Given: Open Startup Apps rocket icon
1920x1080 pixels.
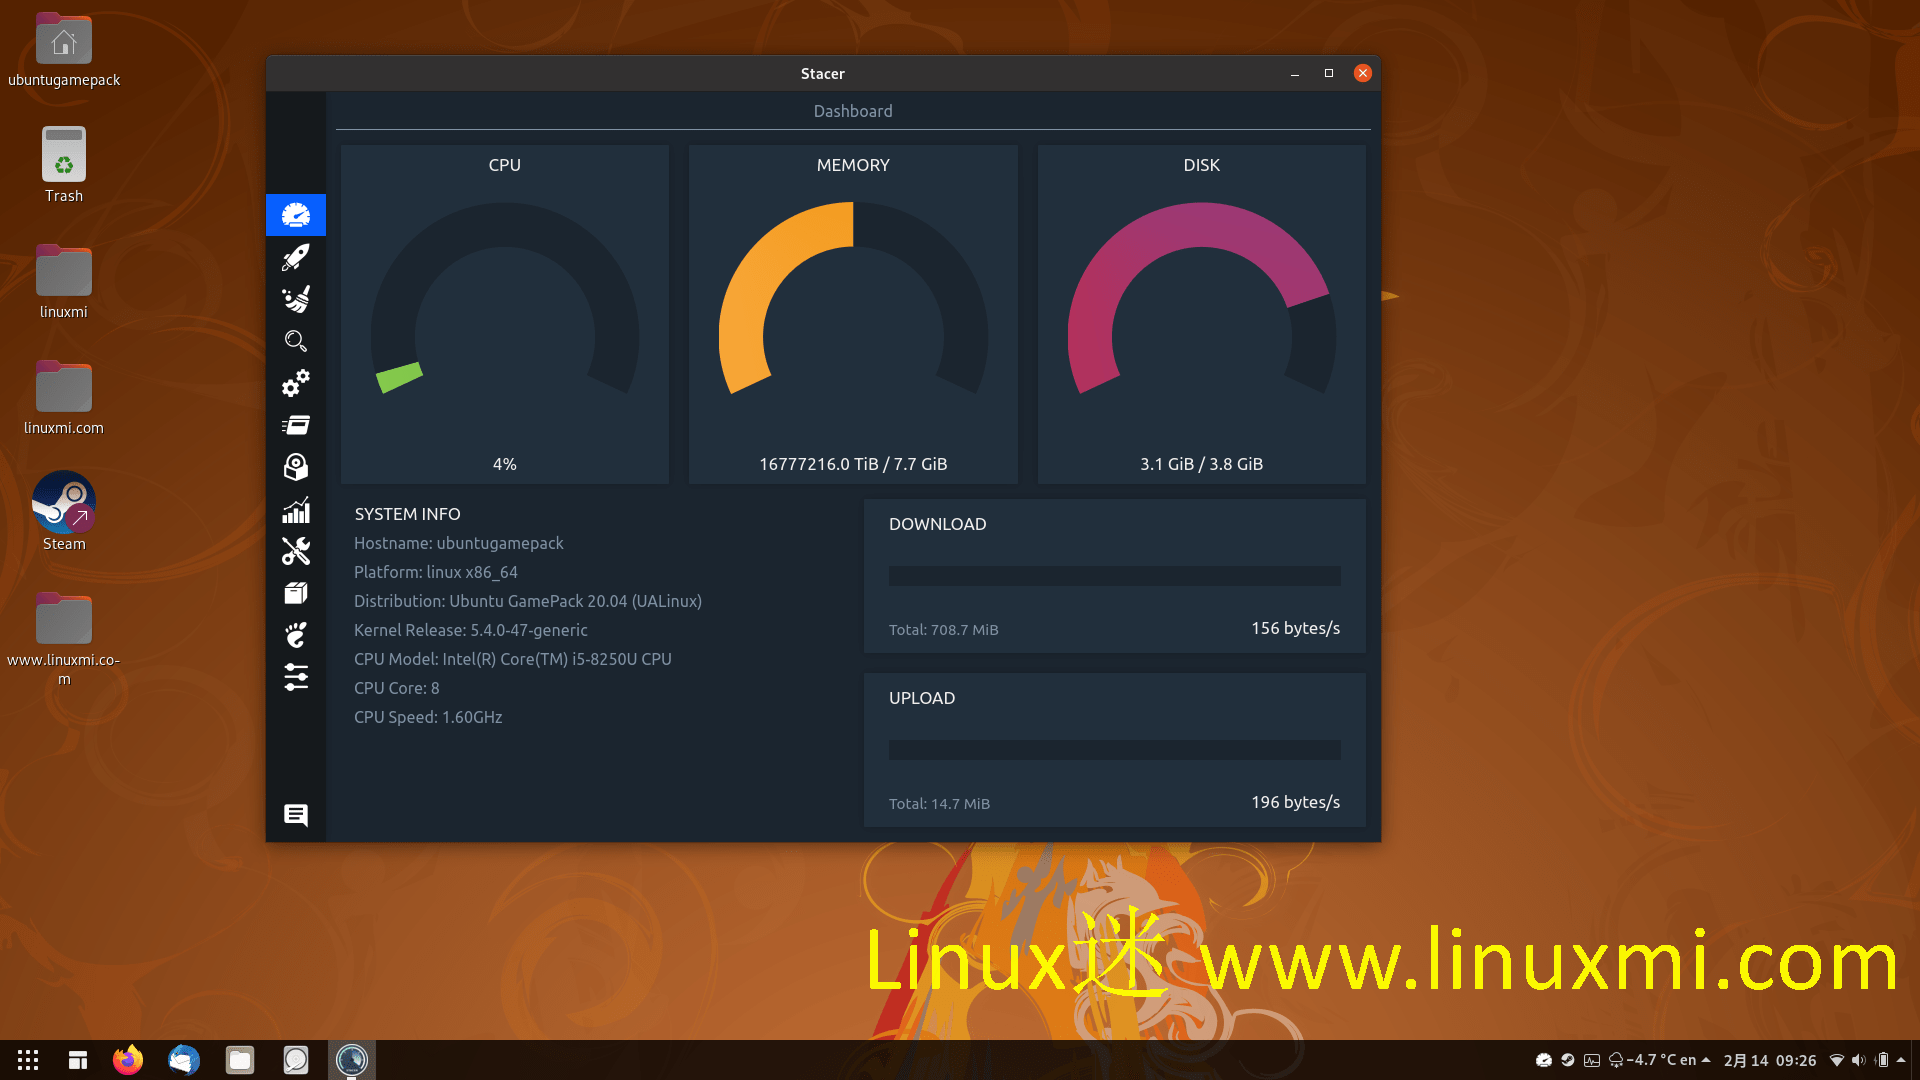Looking at the screenshot, I should [x=296, y=257].
